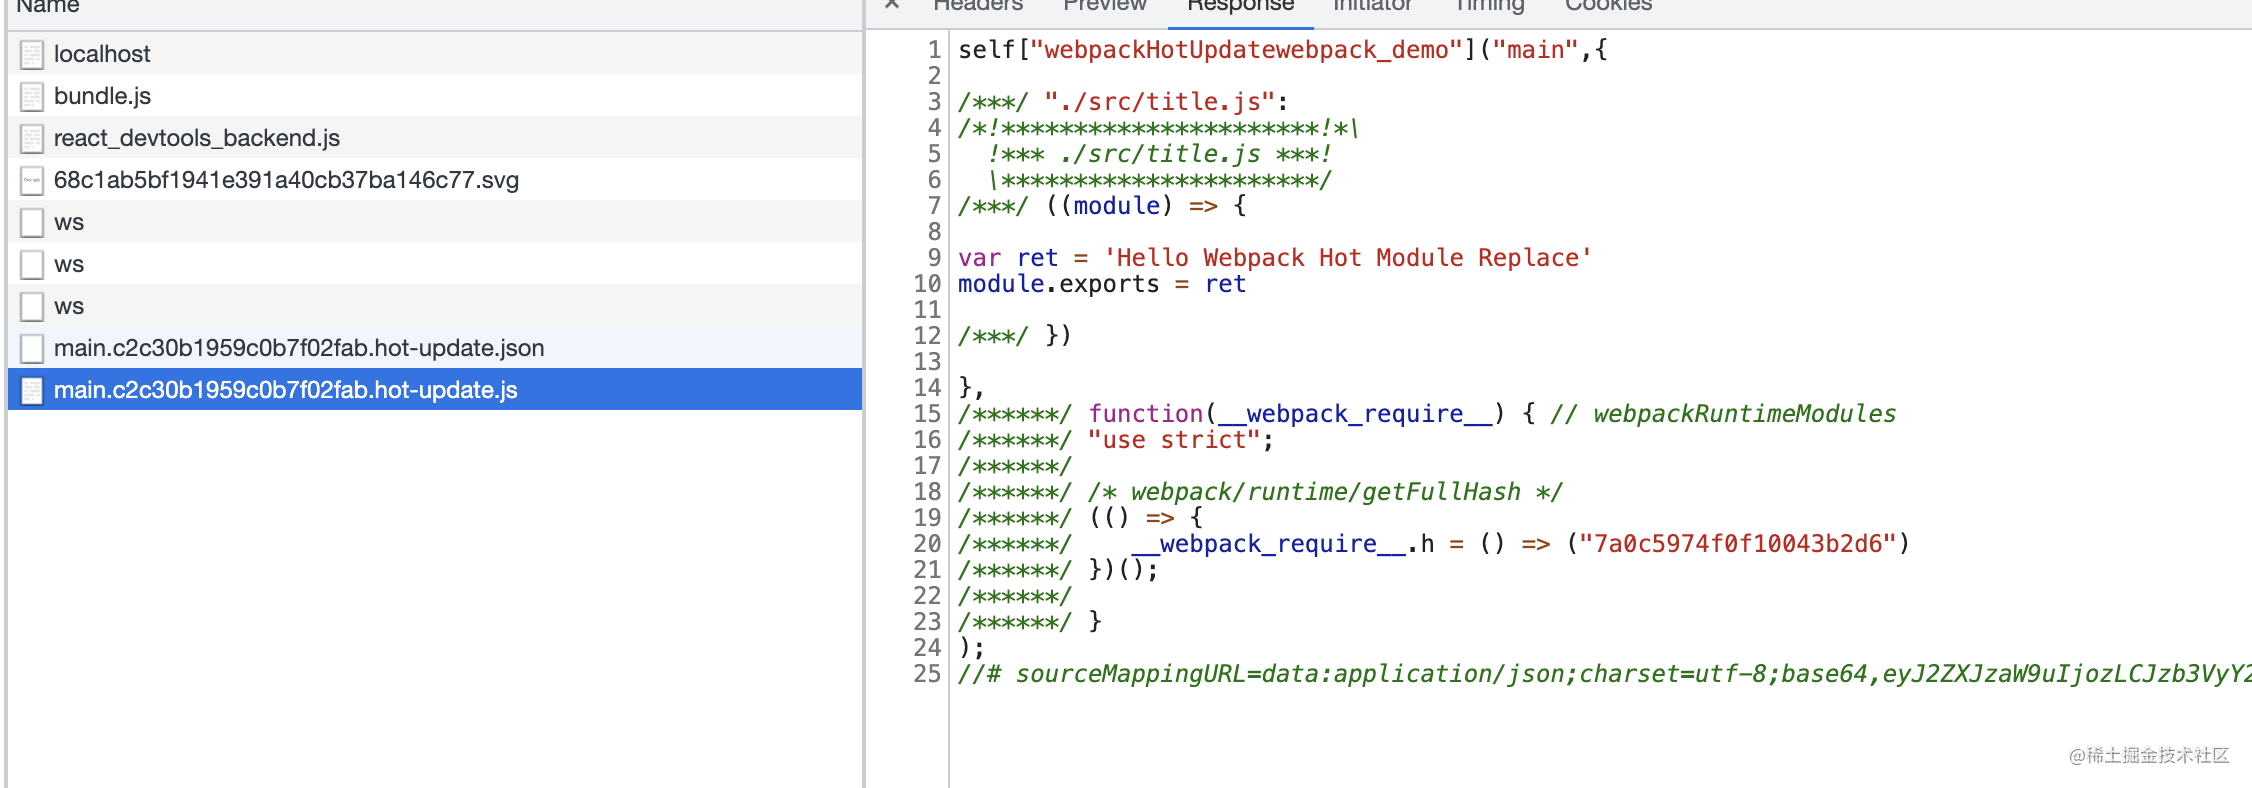Click the hot-update.js file icon
Image resolution: width=2252 pixels, height=788 pixels.
point(32,390)
